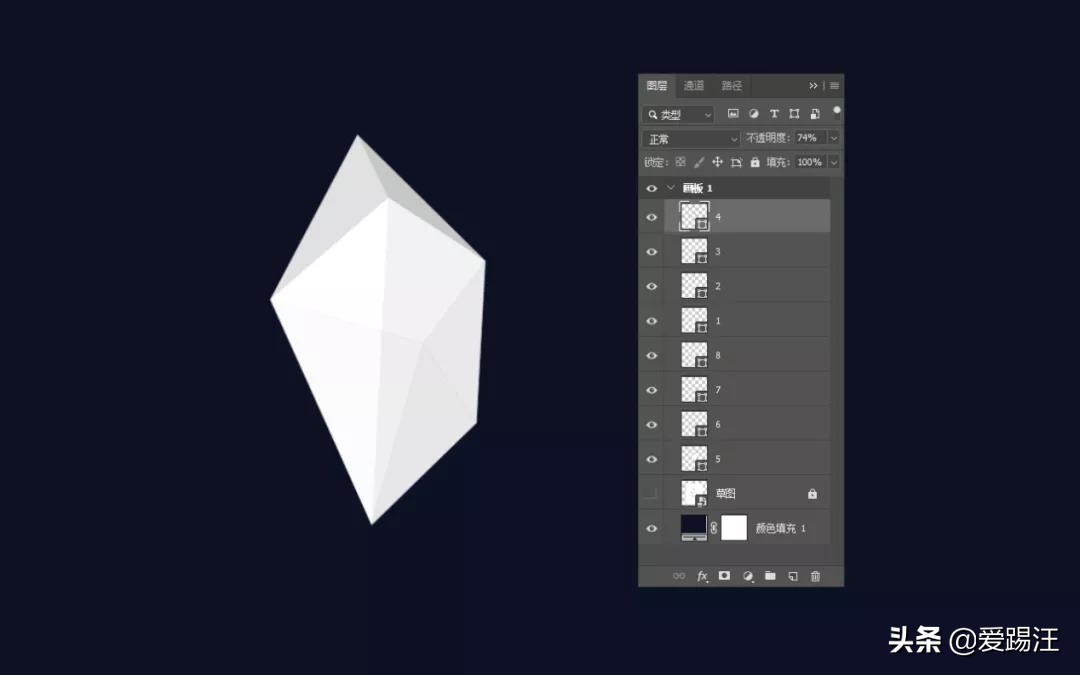Viewport: 1080px width, 675px height.
Task: Open the fx layer style menu
Action: (x=702, y=576)
